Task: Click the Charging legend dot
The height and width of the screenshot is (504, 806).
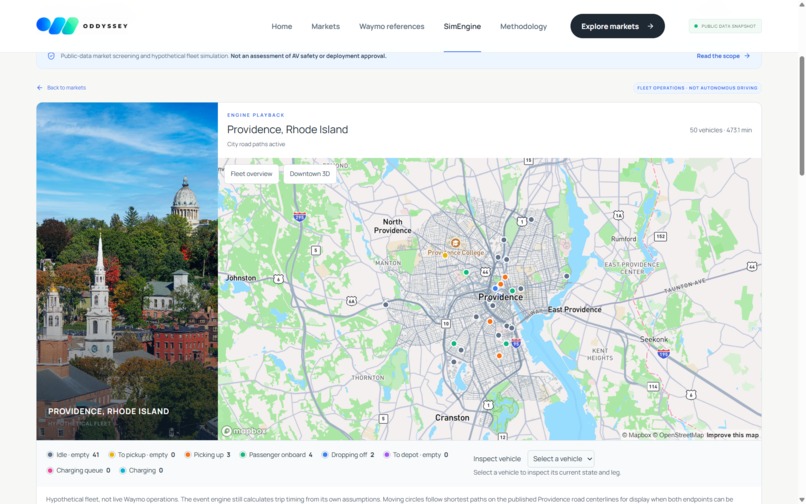Action: [x=122, y=471]
